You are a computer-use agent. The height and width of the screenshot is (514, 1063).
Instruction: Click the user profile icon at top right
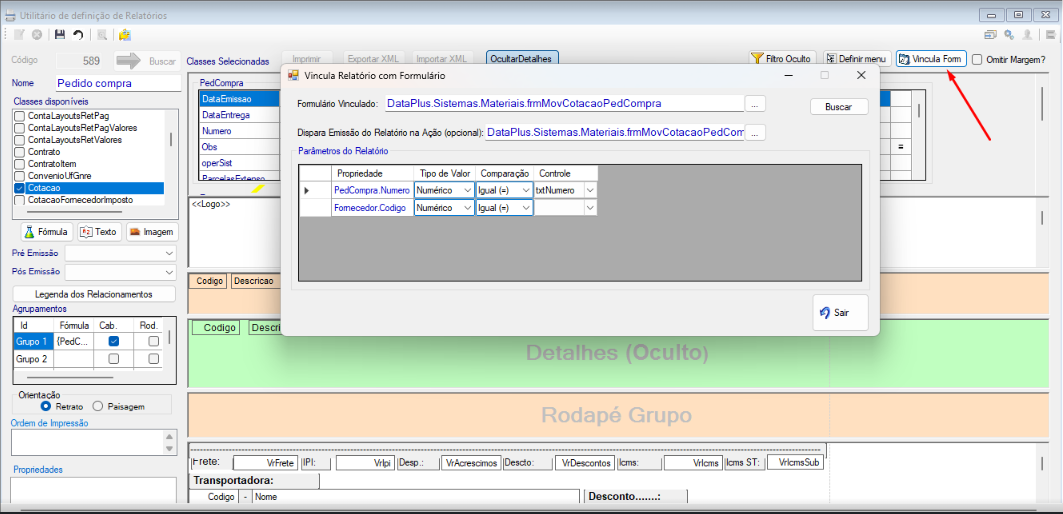point(1028,35)
